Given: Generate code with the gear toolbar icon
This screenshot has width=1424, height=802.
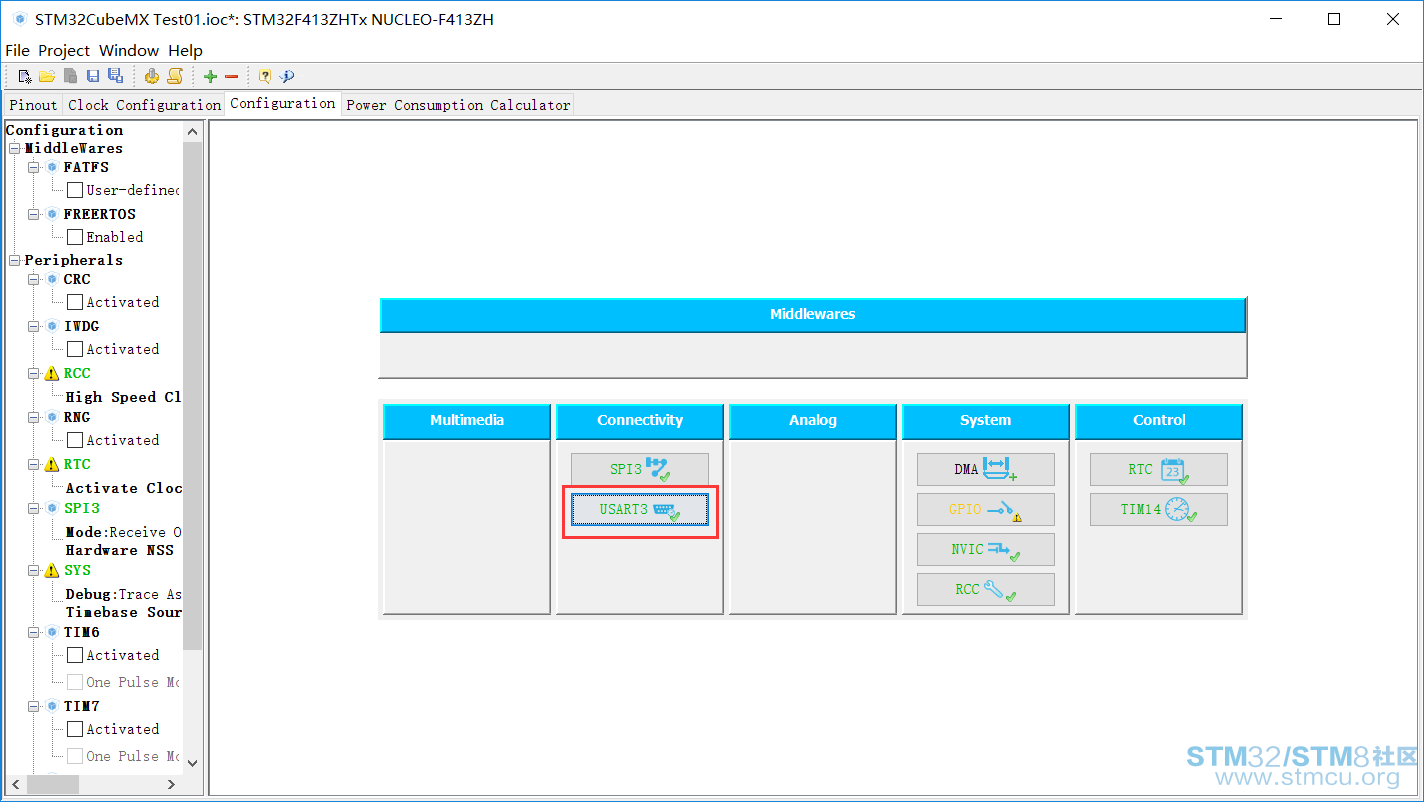Looking at the screenshot, I should (152, 76).
